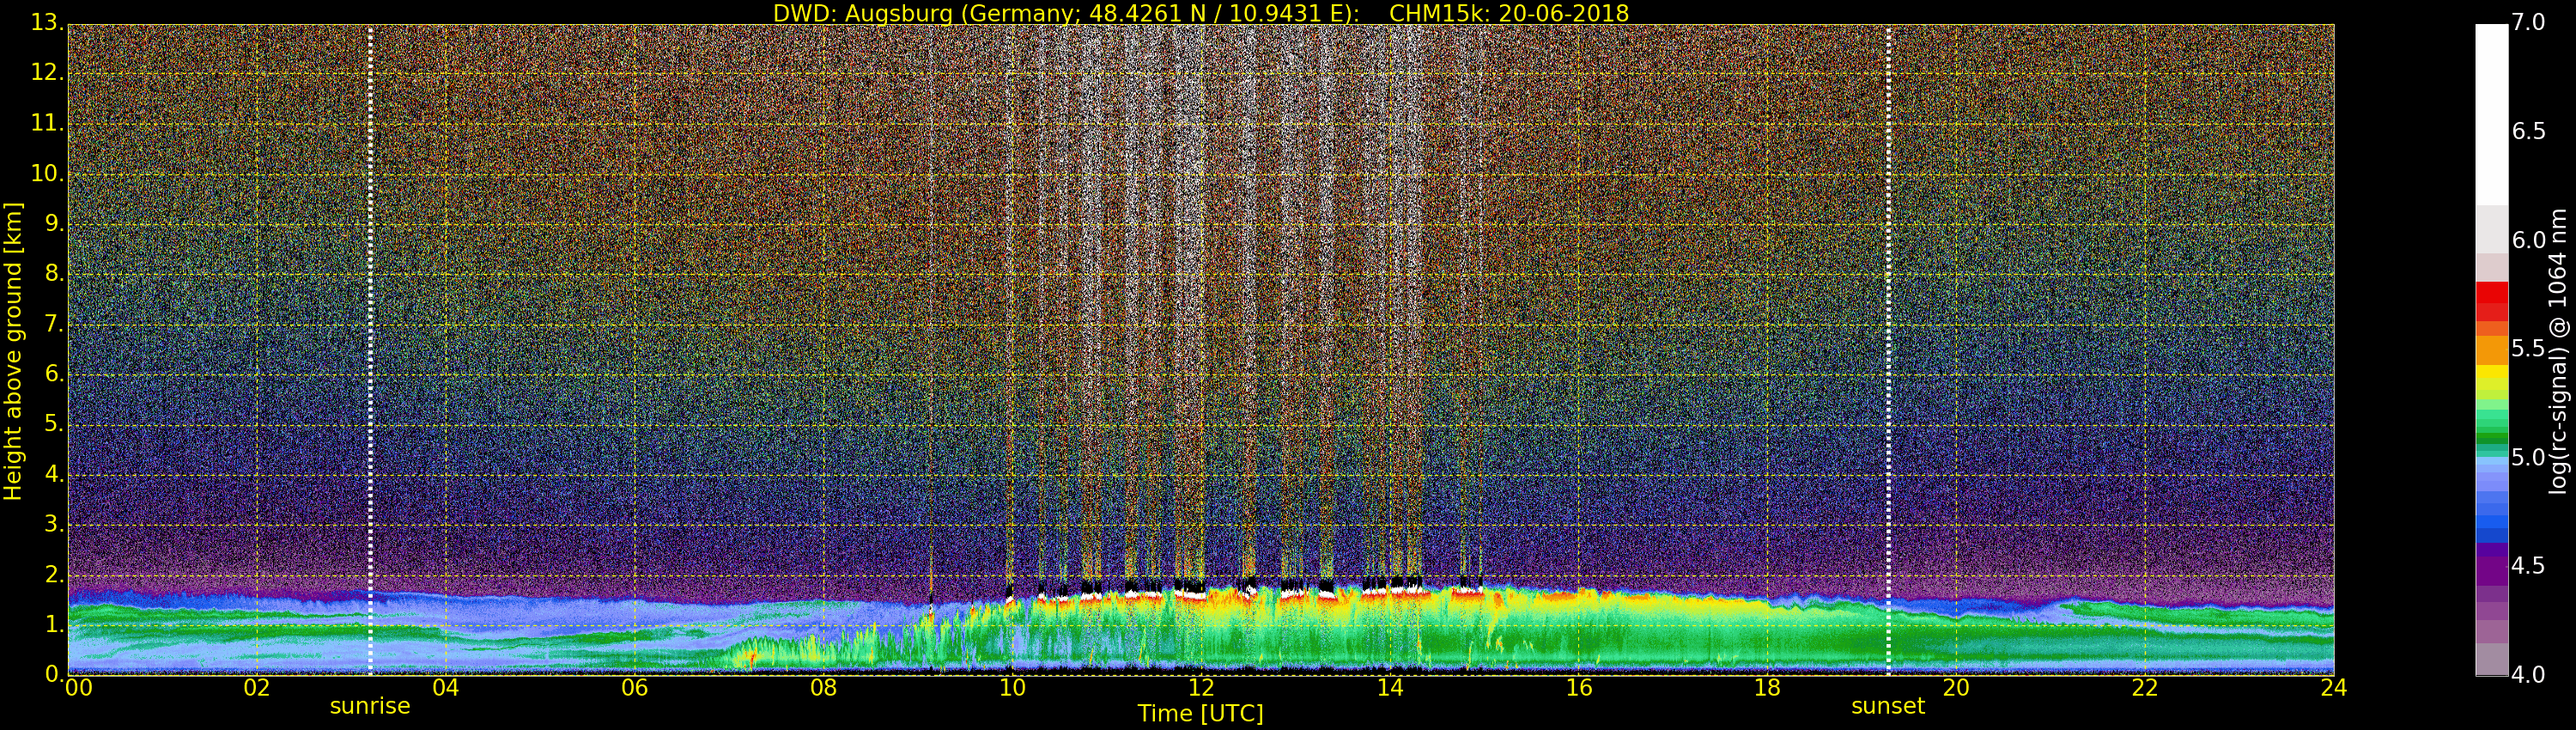Click the '7.0' value on the colorbar
Viewport: 2576px width, 730px height.
pos(2529,22)
